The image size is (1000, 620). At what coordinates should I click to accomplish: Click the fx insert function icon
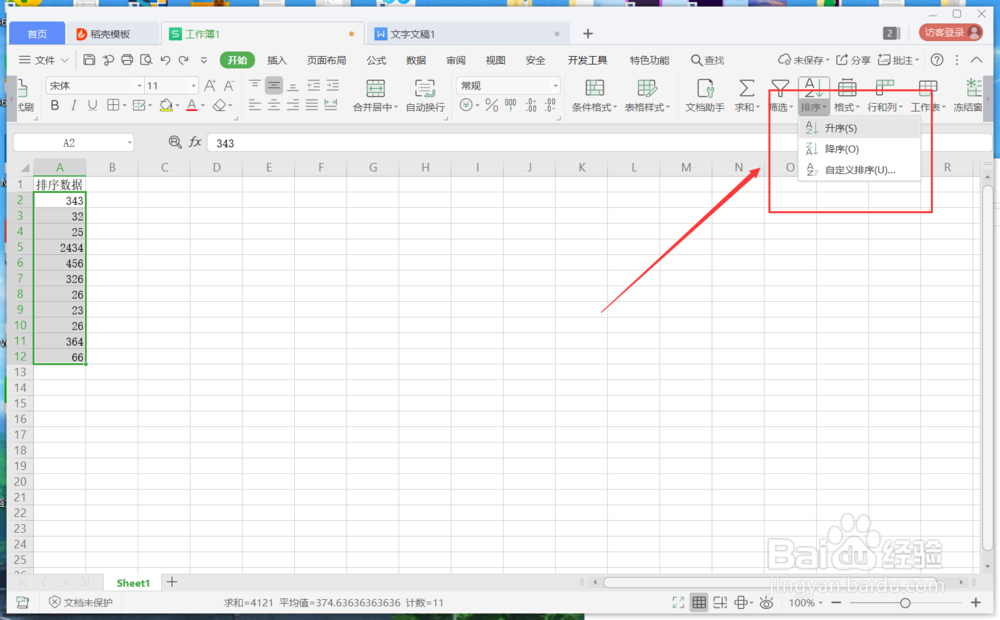pyautogui.click(x=195, y=142)
